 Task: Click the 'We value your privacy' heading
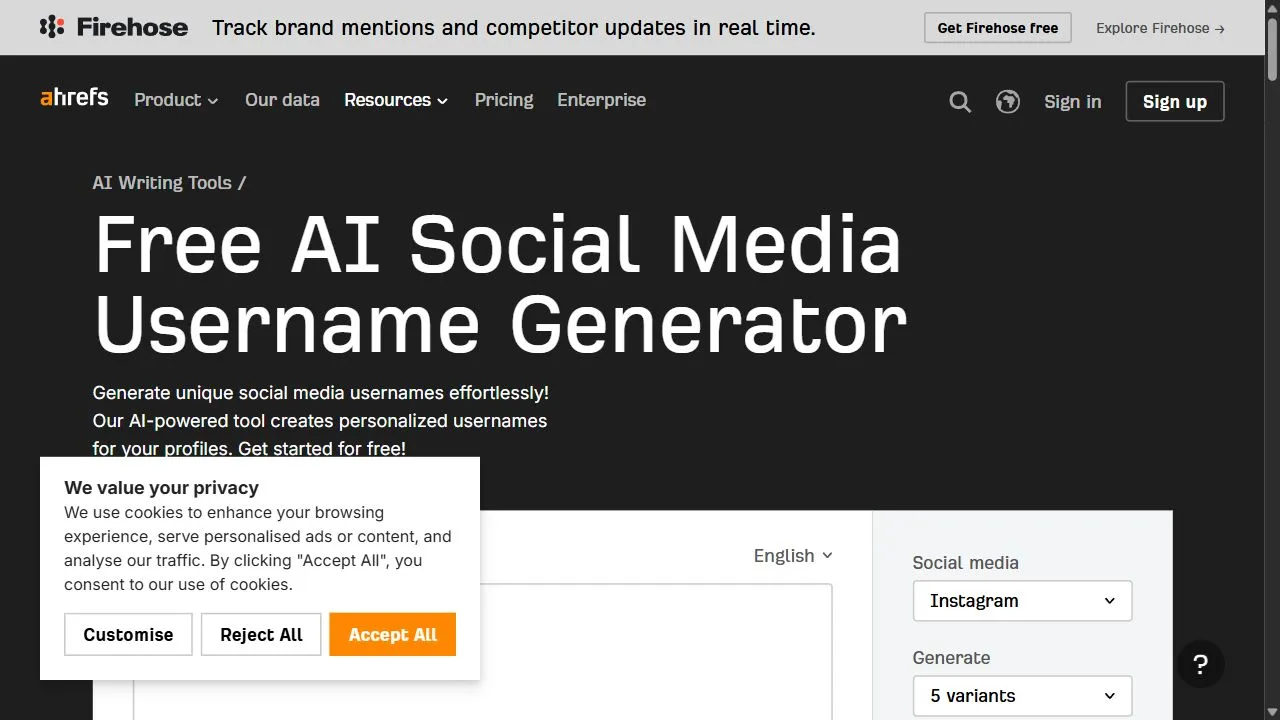tap(162, 488)
